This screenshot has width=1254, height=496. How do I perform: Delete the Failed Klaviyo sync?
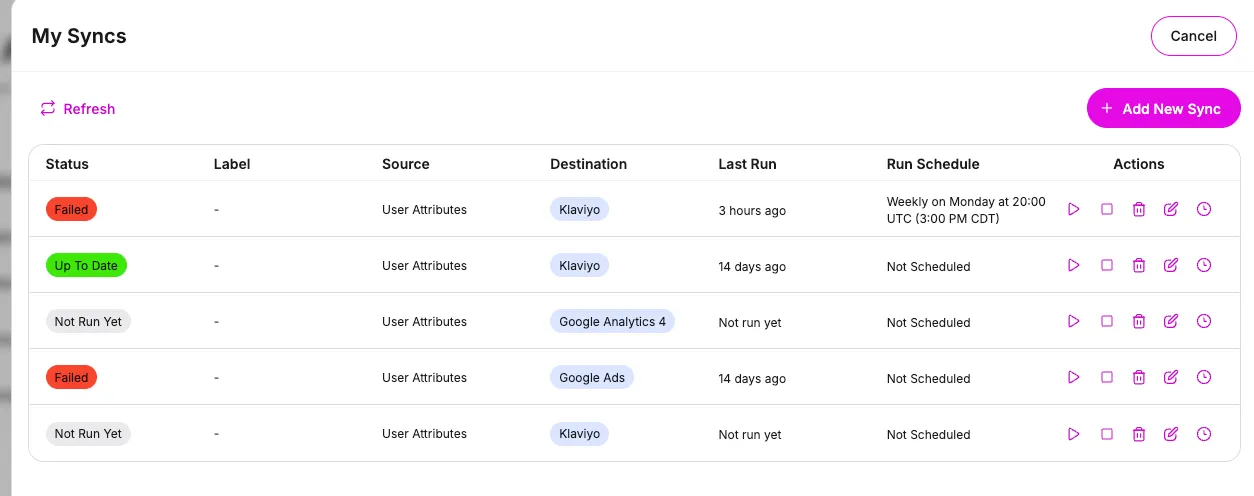tap(1139, 209)
